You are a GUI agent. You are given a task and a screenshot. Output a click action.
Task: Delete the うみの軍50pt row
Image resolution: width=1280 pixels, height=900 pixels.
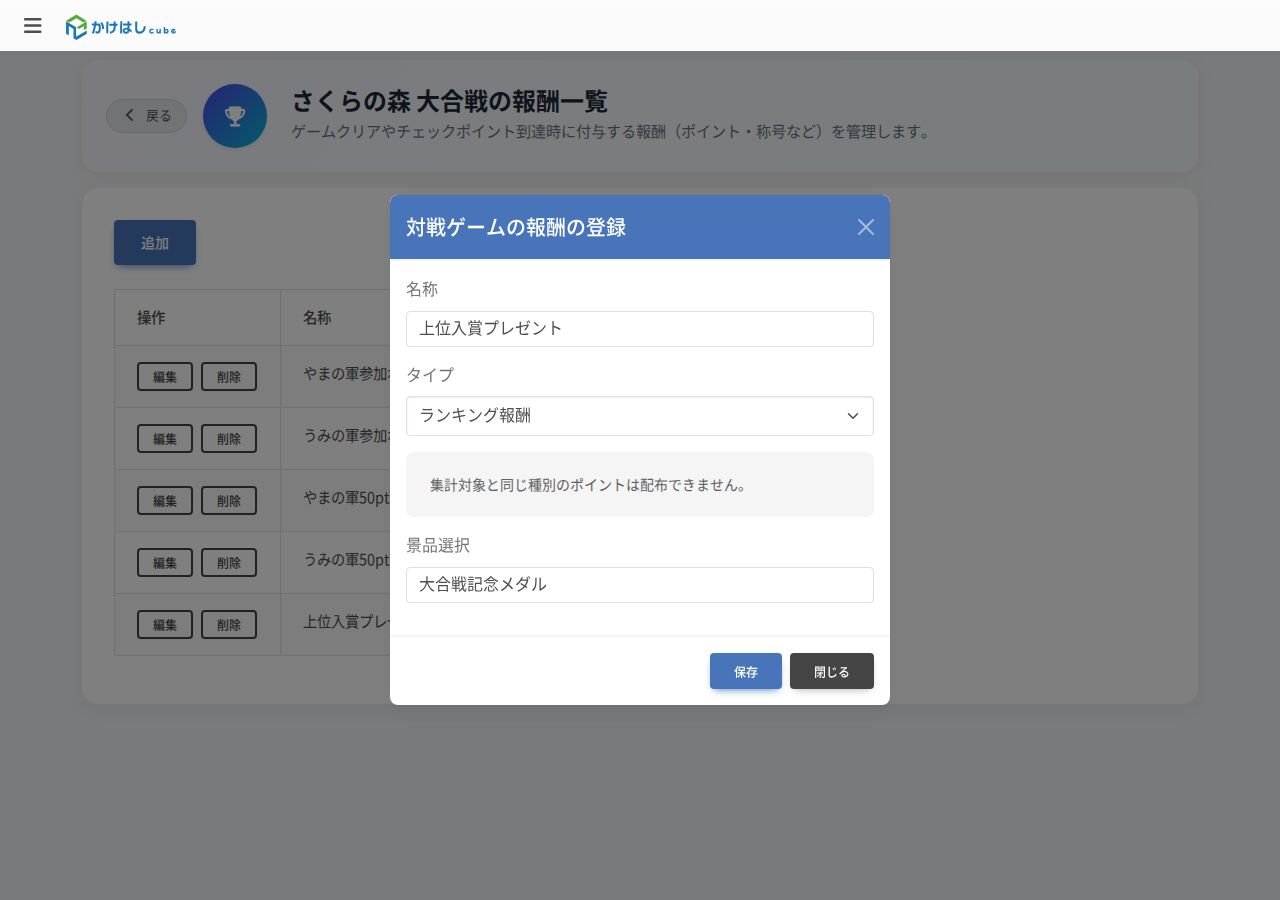point(229,563)
